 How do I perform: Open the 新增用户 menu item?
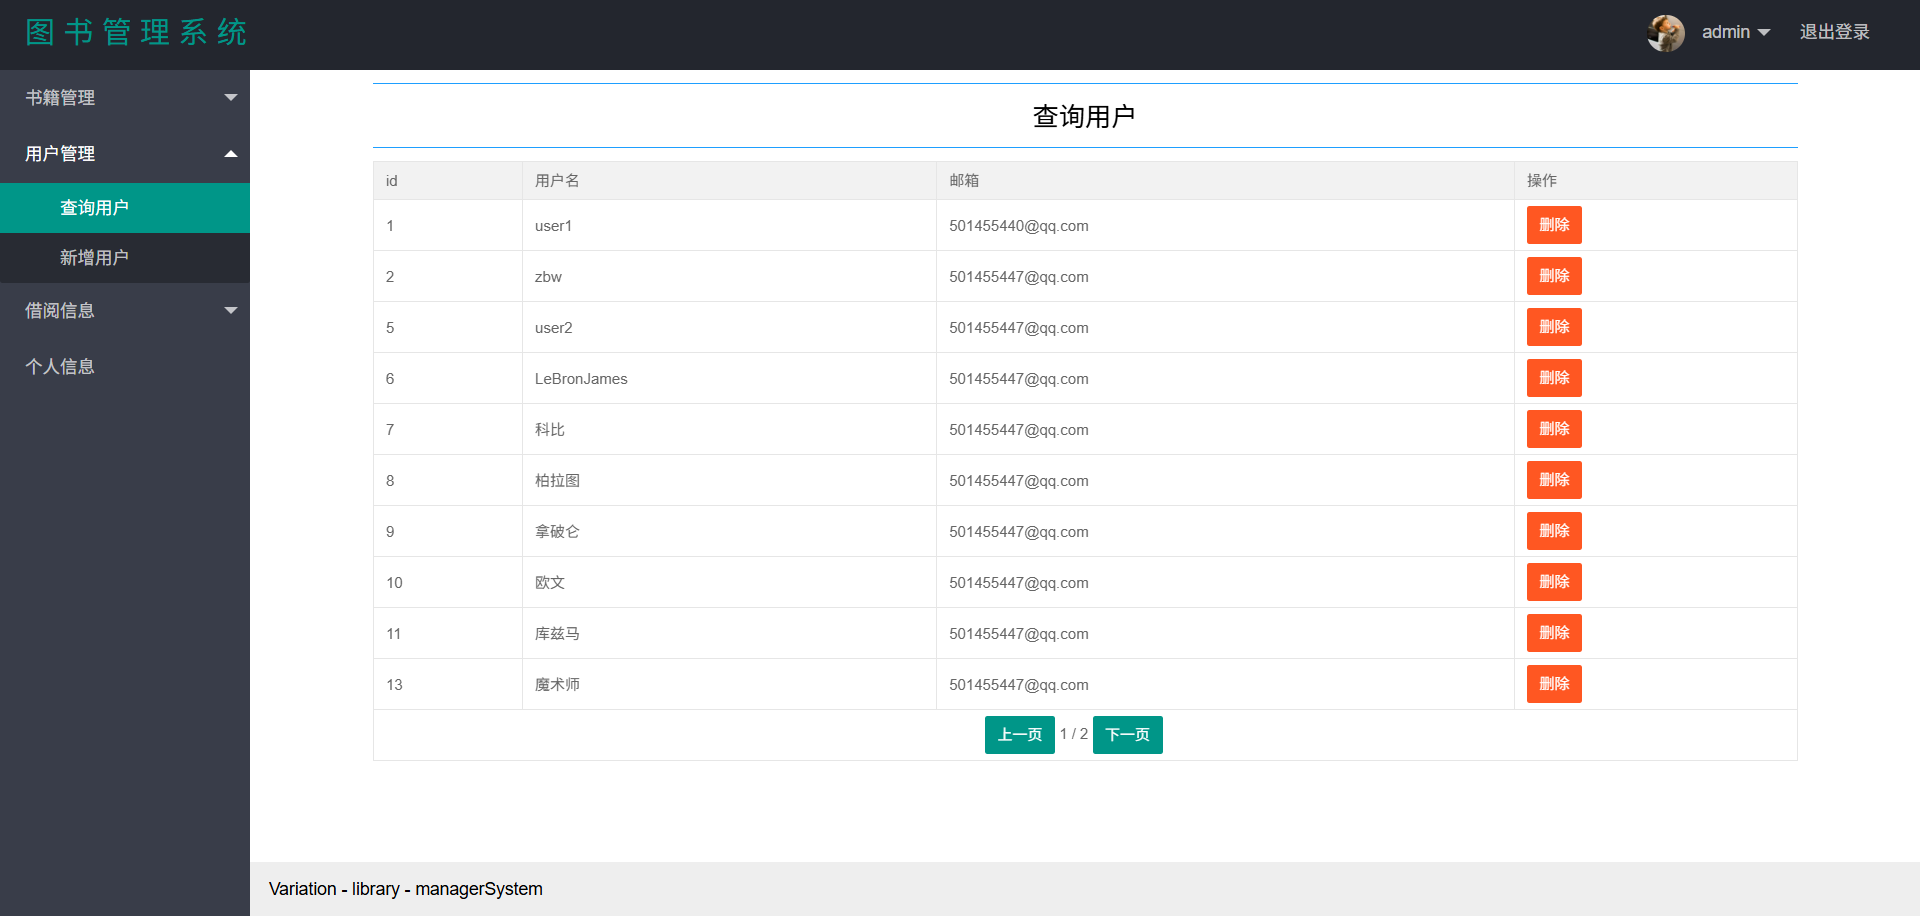[x=125, y=258]
